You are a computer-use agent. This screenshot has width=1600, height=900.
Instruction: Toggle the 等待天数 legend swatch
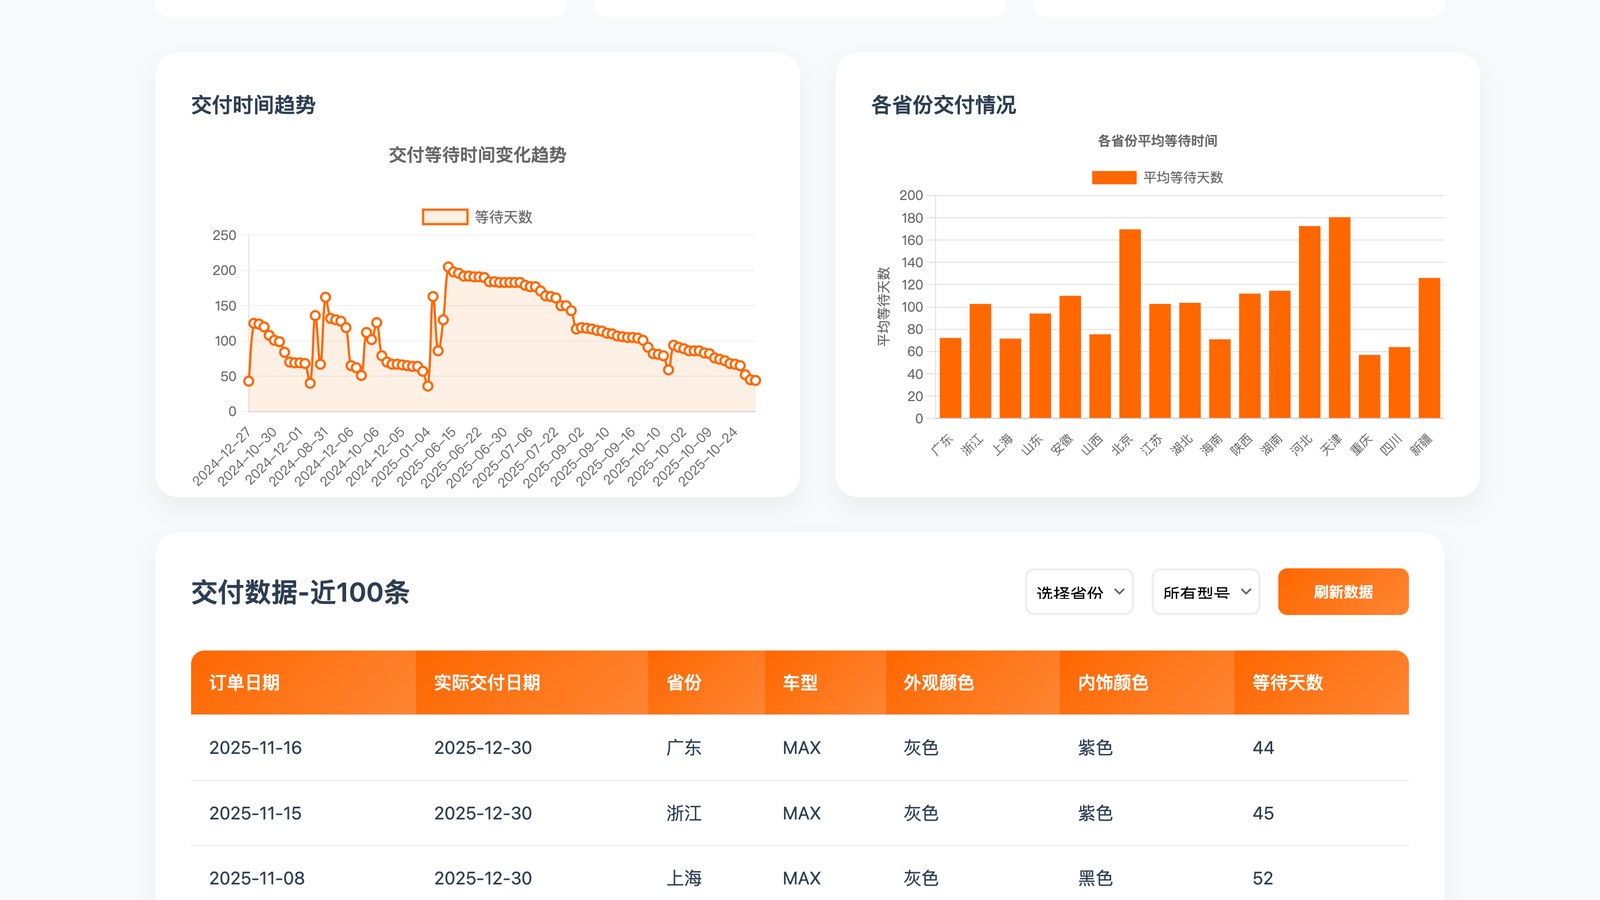pos(445,217)
